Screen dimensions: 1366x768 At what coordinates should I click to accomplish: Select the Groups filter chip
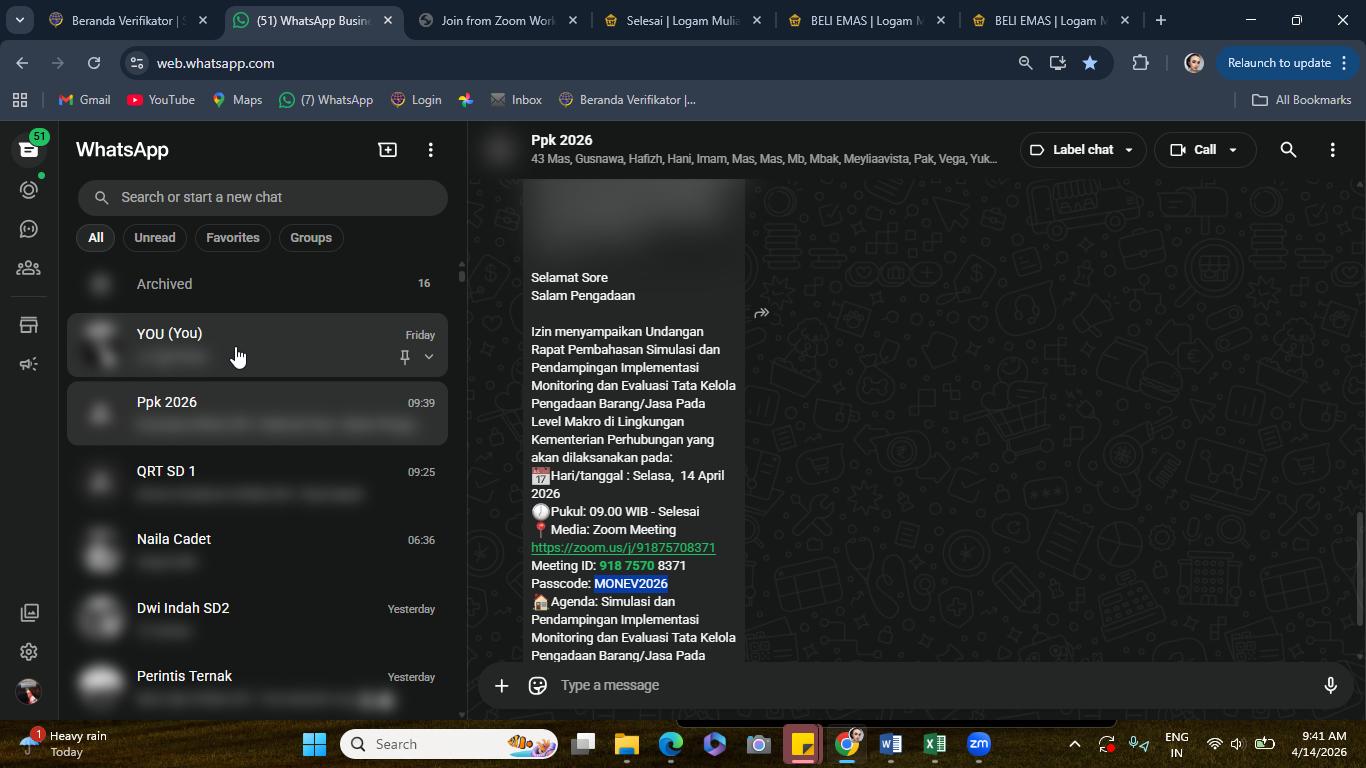tap(311, 238)
